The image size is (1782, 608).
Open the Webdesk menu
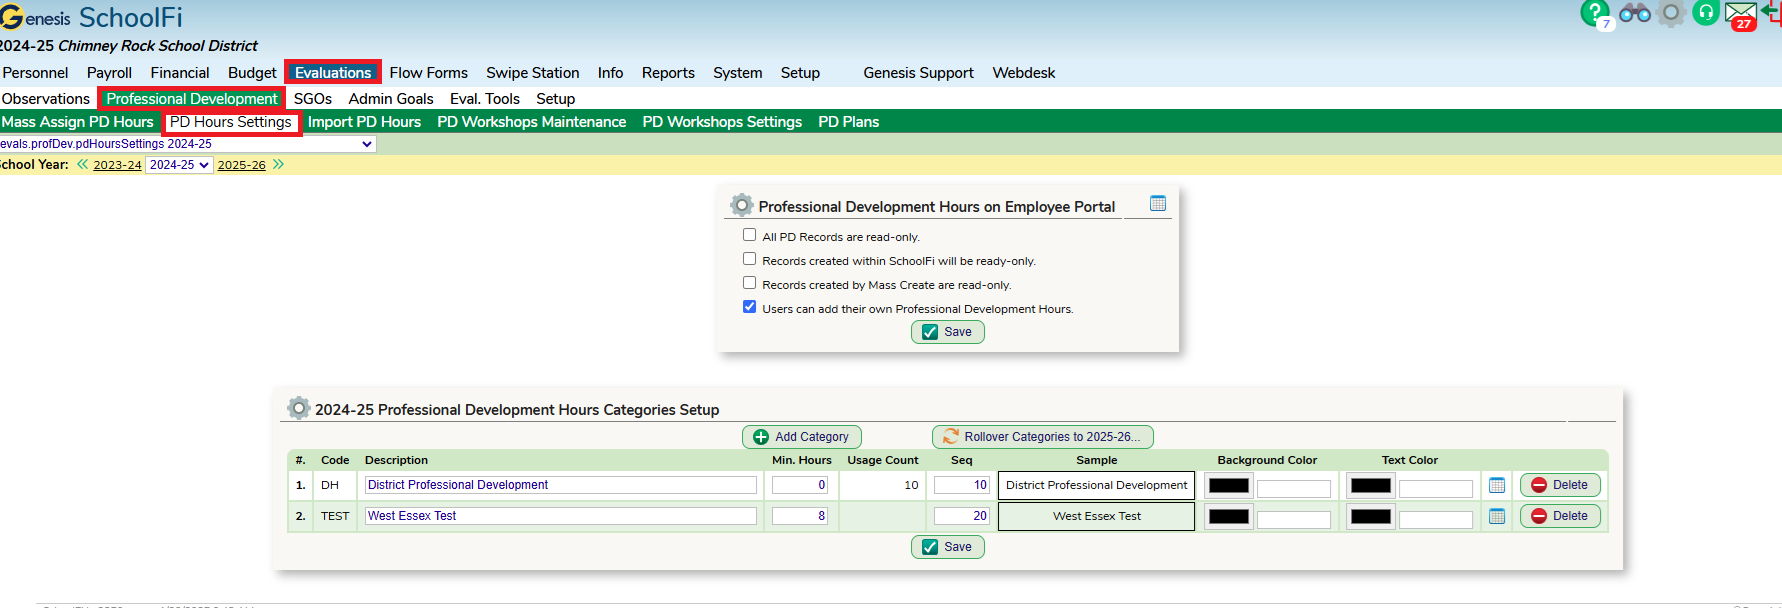pos(1023,73)
